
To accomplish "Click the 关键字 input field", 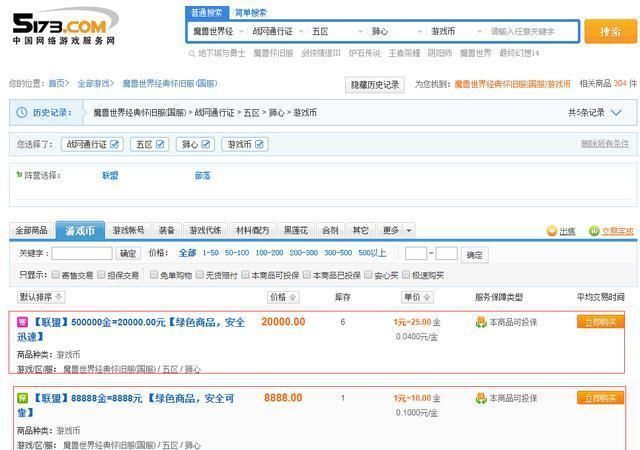I will coord(82,254).
